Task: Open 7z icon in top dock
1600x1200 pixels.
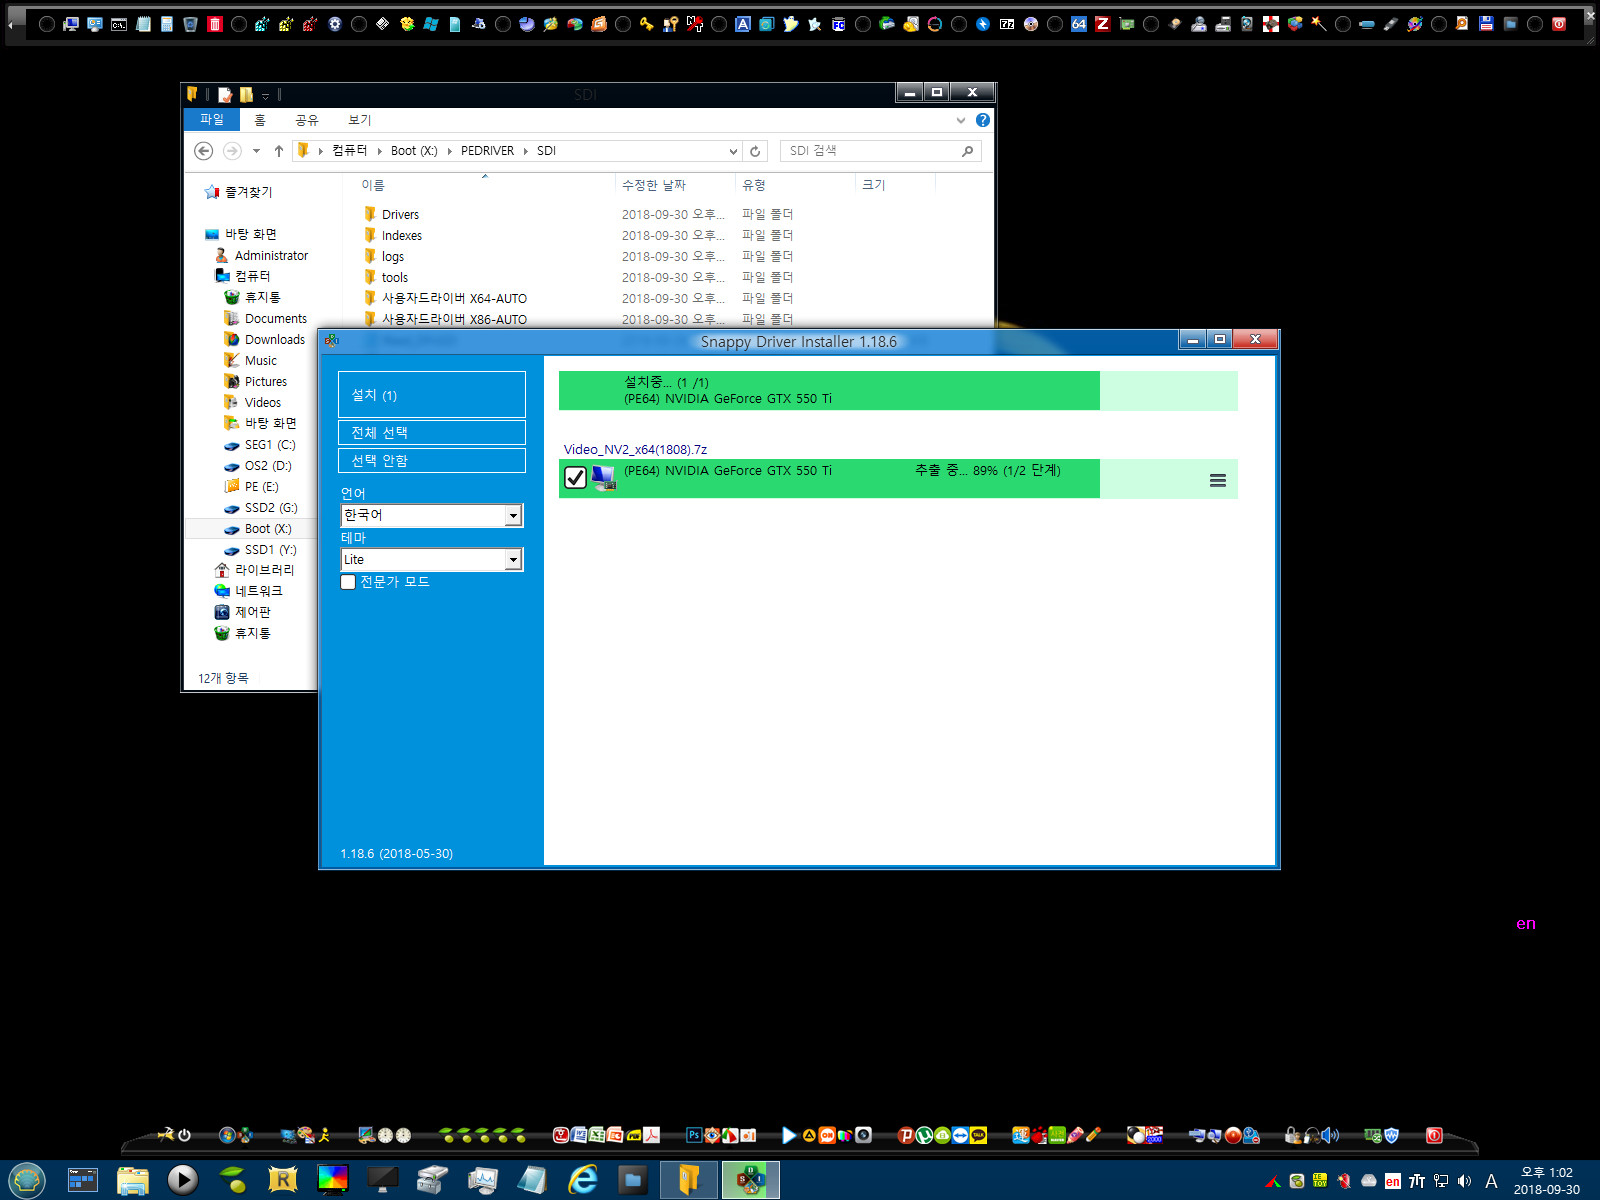Action: [x=1007, y=24]
